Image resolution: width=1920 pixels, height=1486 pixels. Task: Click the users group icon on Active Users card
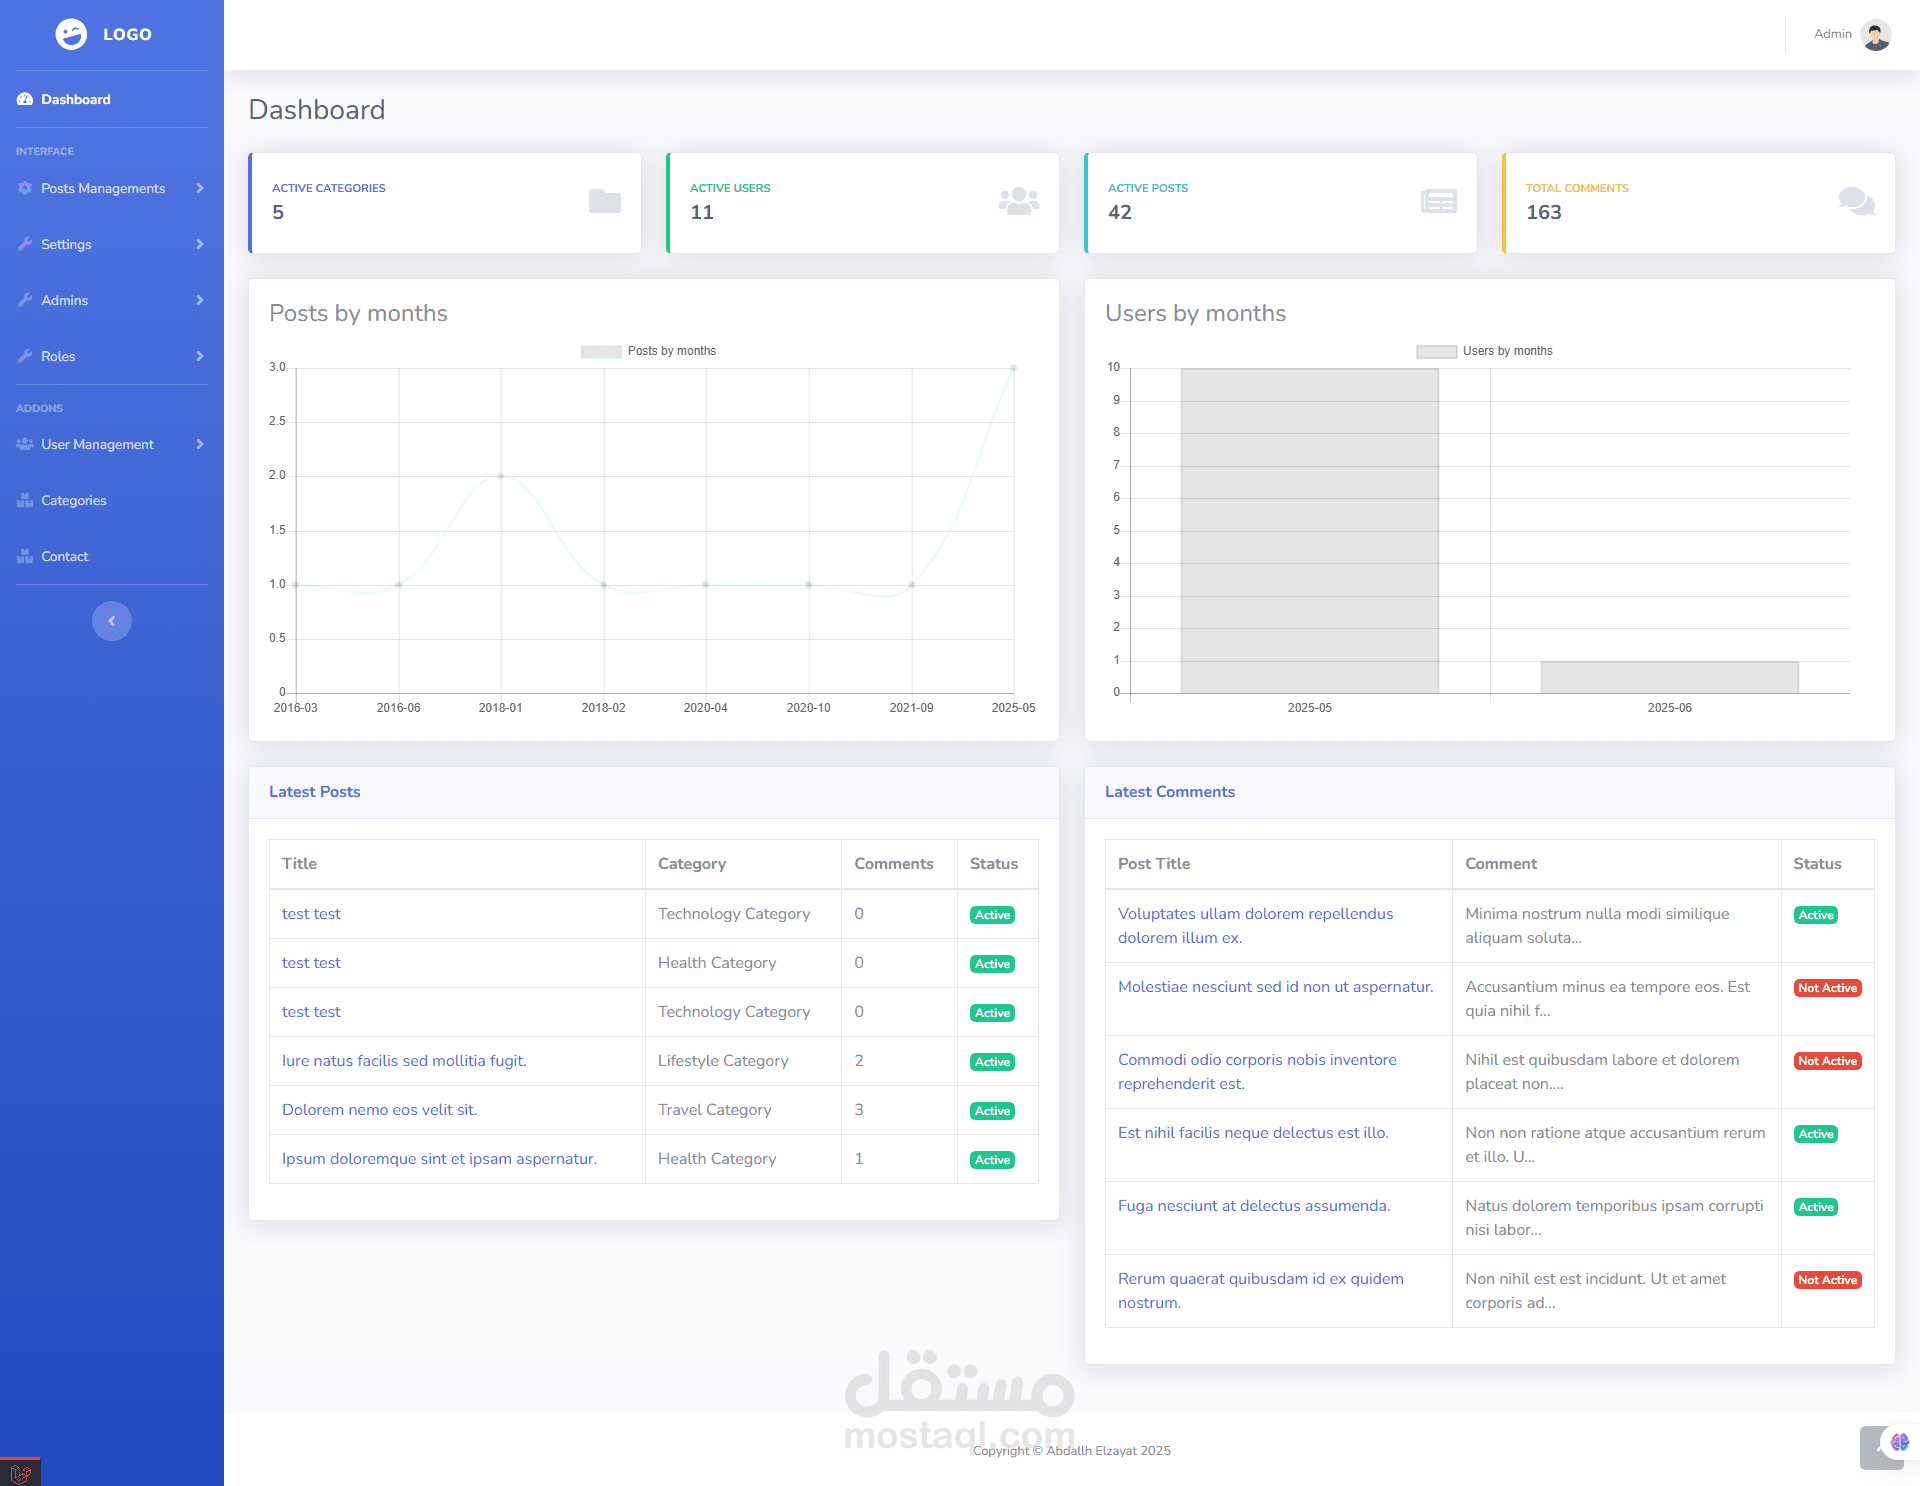click(1018, 201)
